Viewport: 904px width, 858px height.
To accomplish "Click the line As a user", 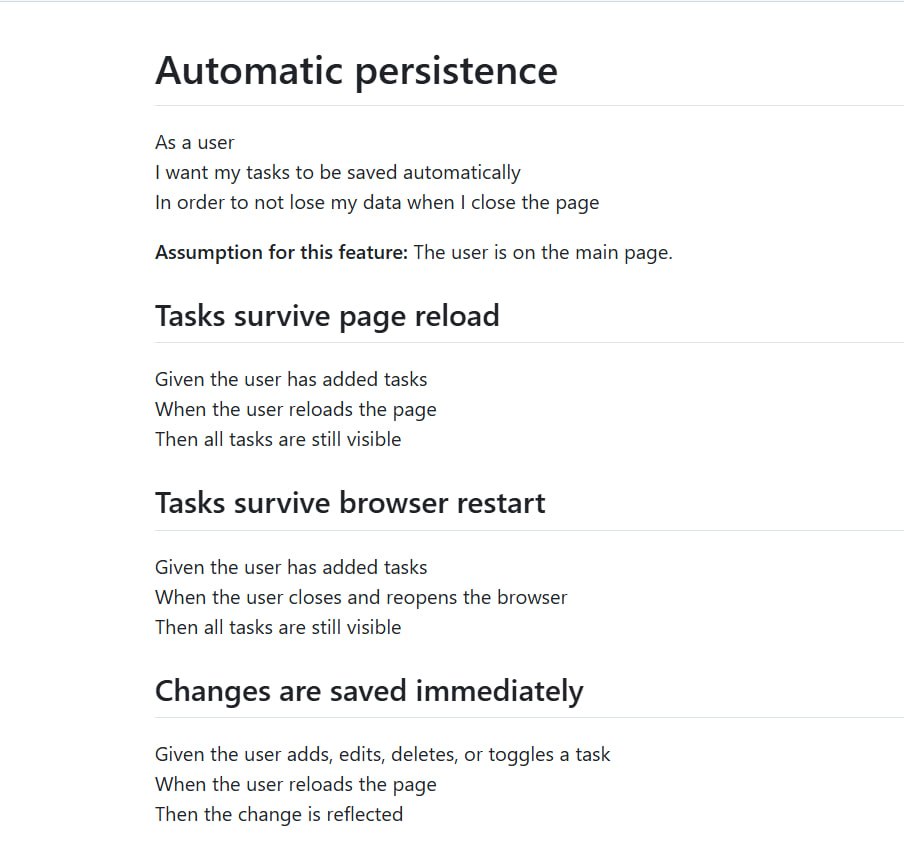I will click(194, 142).
